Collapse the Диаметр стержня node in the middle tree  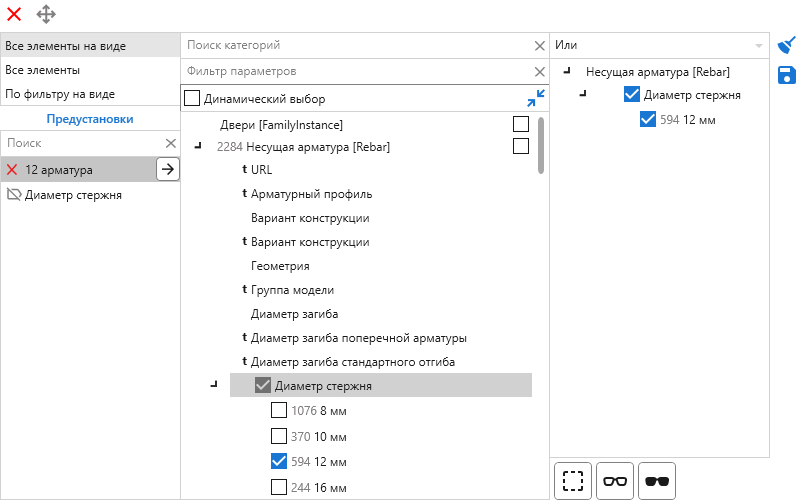click(214, 385)
